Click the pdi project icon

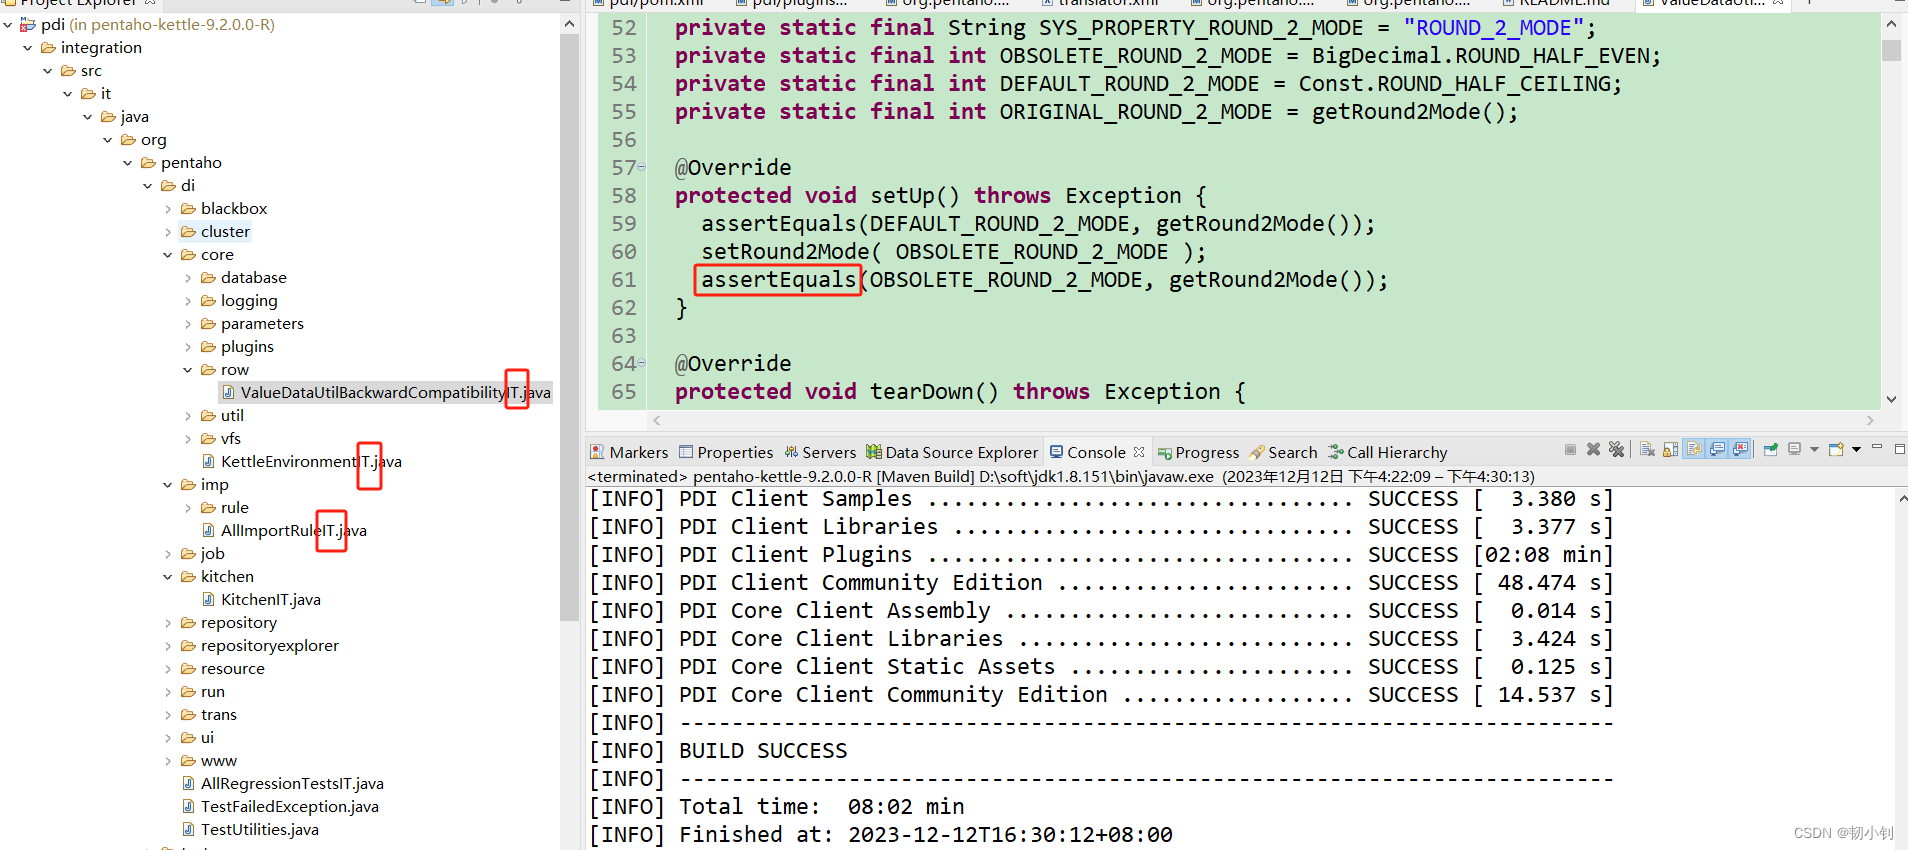click(28, 25)
